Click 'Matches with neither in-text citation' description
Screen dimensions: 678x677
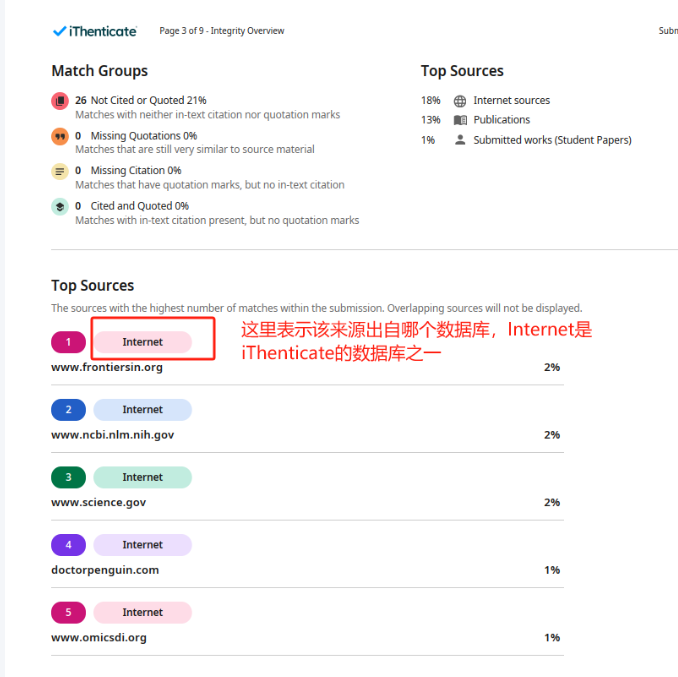point(208,115)
